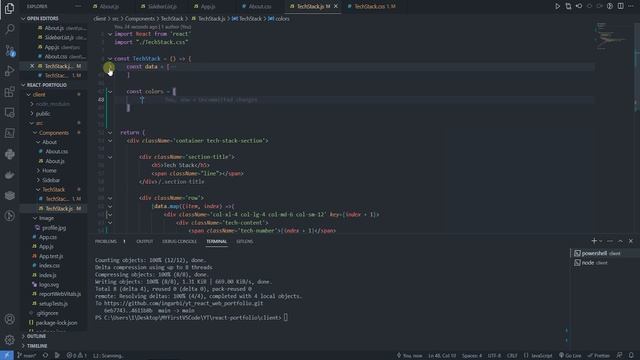
Task: Click Prettier in status bar
Action: coord(599,356)
